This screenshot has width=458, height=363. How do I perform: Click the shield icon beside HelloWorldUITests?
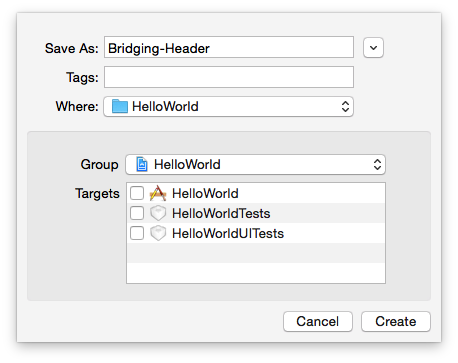(158, 233)
